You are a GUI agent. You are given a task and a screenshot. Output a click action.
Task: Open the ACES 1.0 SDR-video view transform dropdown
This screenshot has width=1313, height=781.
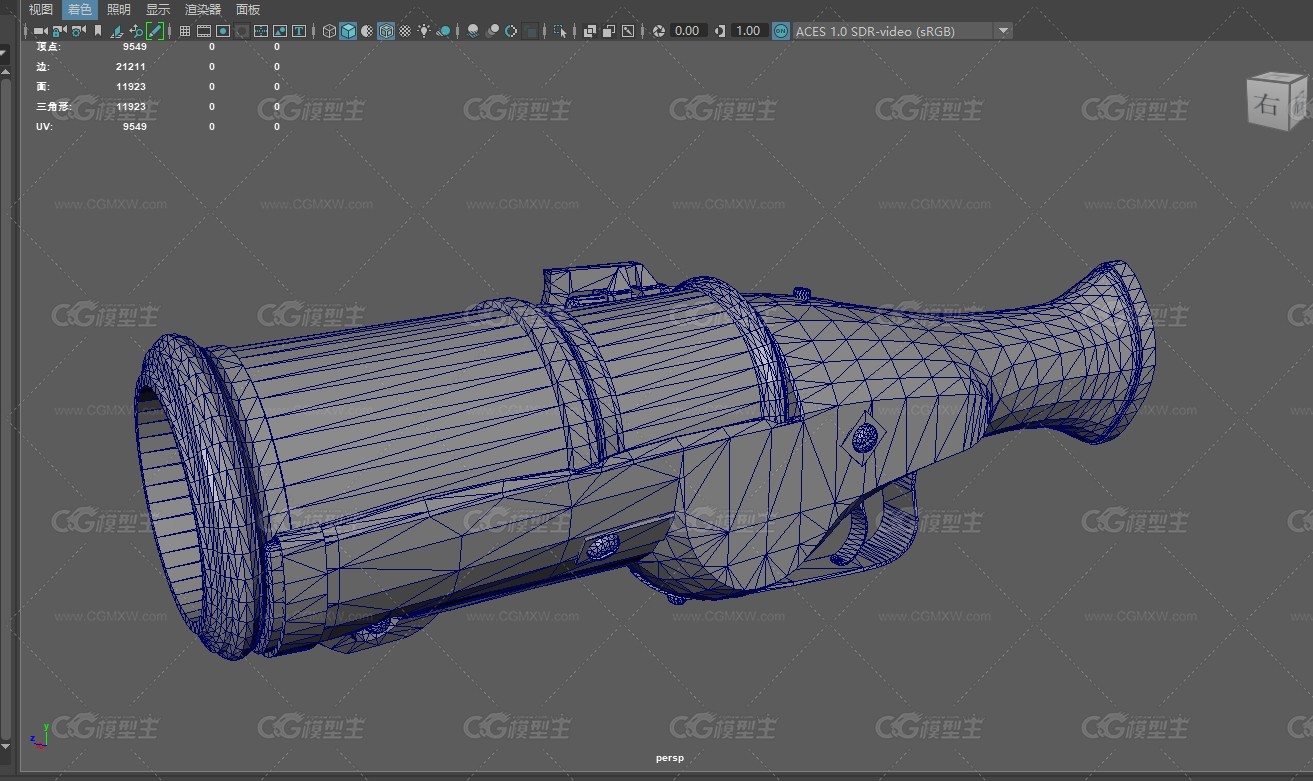[902, 31]
